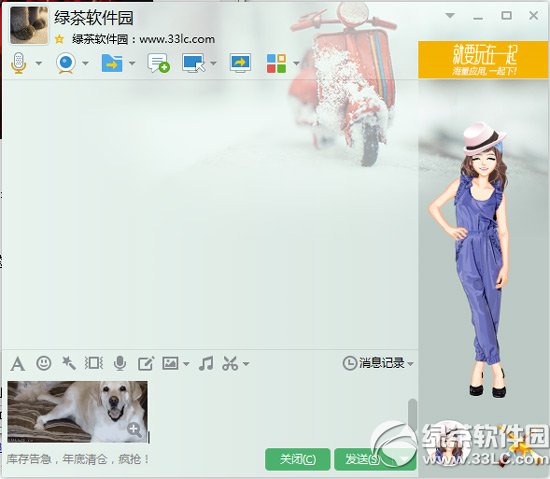The width and height of the screenshot is (550, 479).
Task: Open handwriting input pencil icon
Action: click(146, 364)
